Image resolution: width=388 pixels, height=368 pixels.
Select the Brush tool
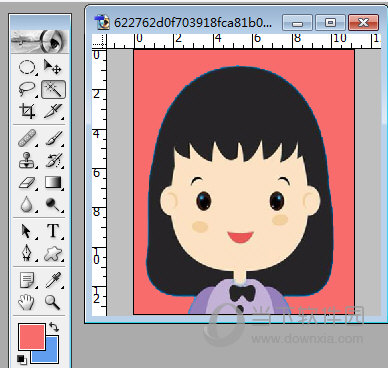pos(53,138)
